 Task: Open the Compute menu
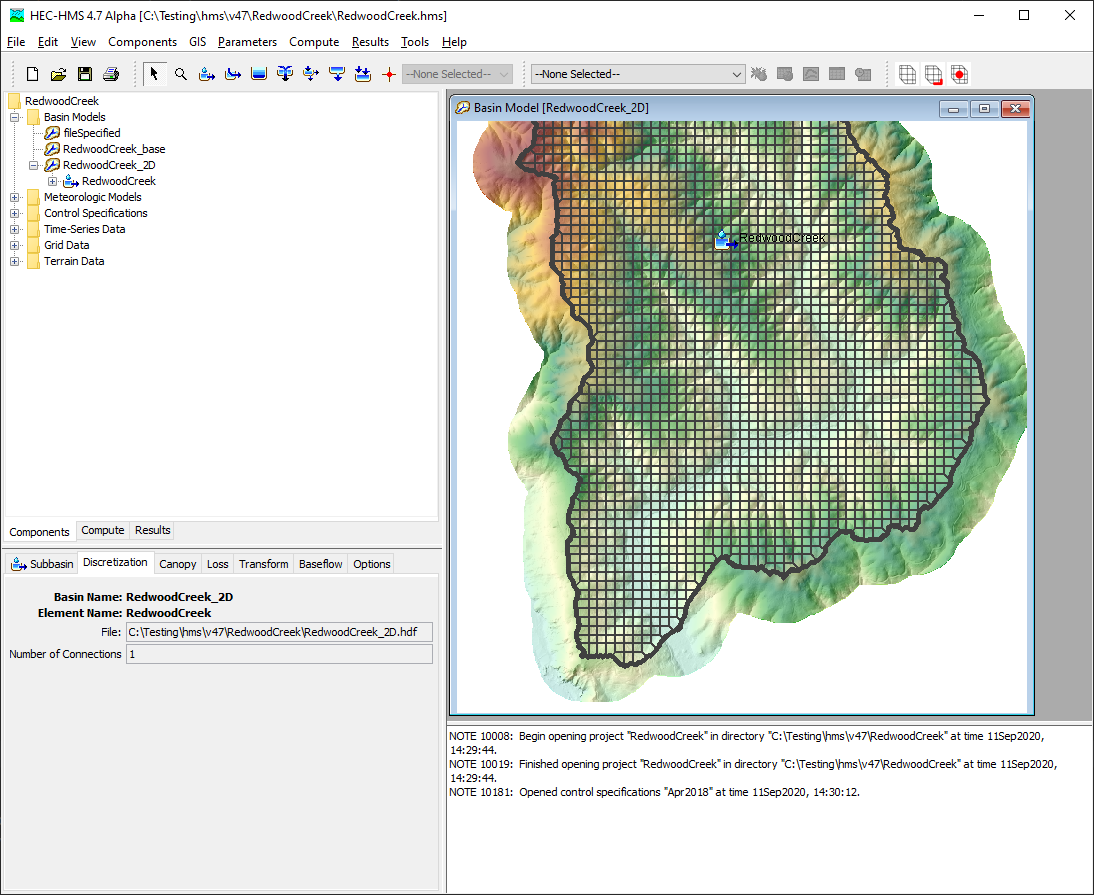(x=314, y=42)
